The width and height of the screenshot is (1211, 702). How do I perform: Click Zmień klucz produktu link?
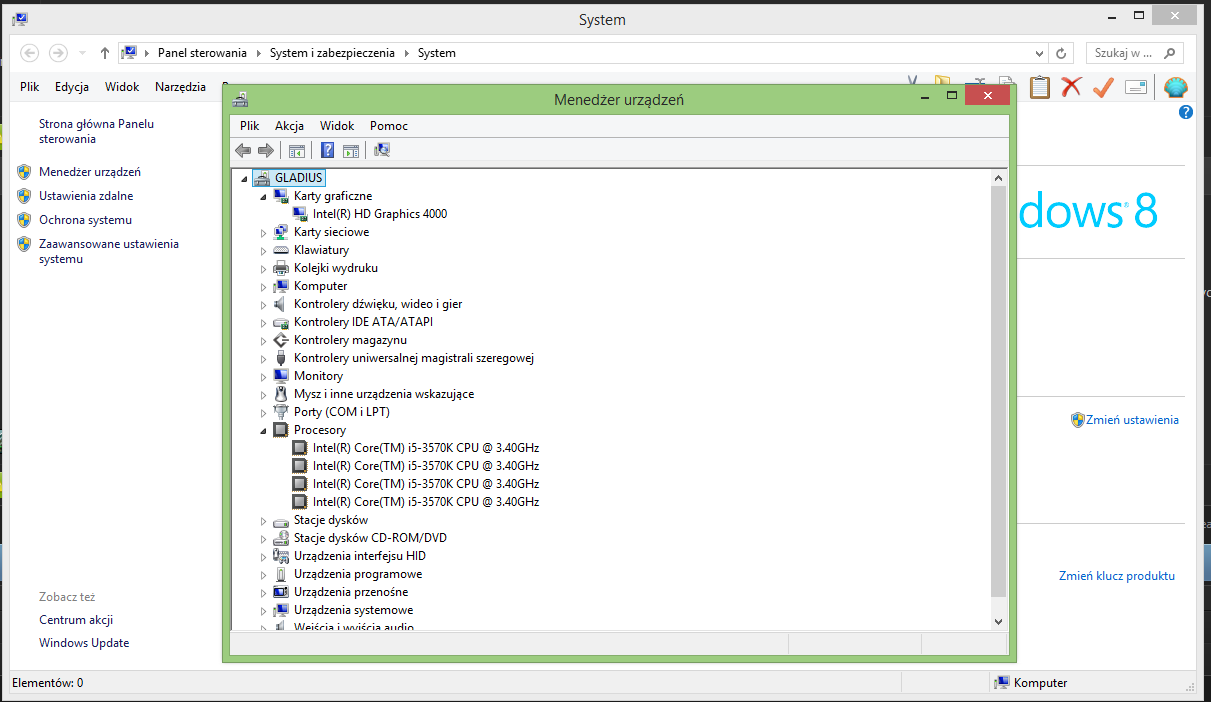[x=1117, y=576]
